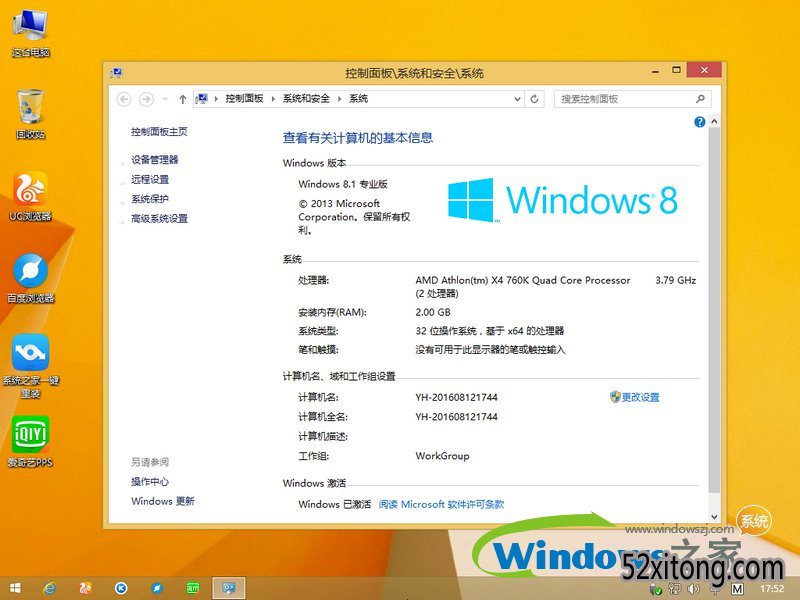
Task: Click the 控制面板 breadcrumb
Action: pyautogui.click(x=244, y=99)
